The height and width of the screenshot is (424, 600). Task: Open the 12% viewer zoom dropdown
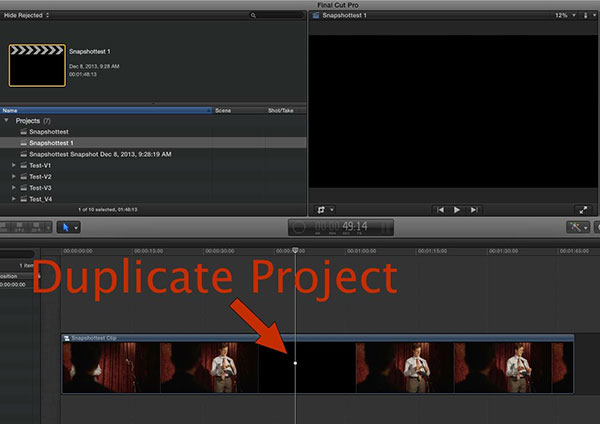pos(566,15)
